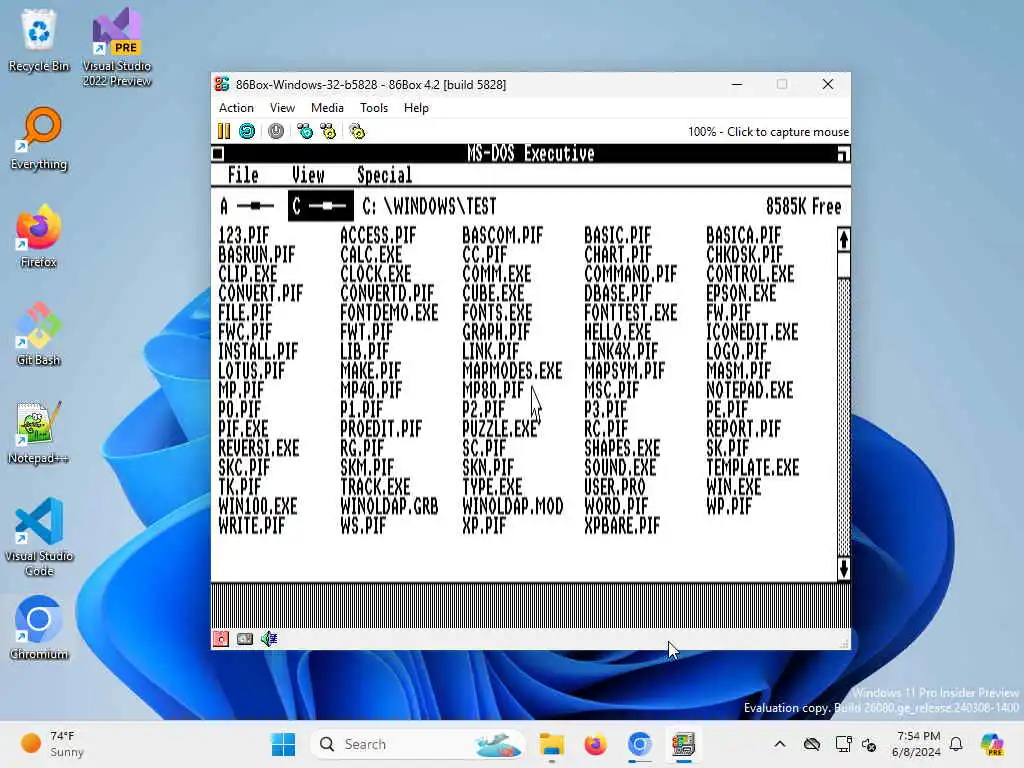The height and width of the screenshot is (768, 1024).
Task: Select CONTROL.EXE in the file list
Action: pos(750,274)
